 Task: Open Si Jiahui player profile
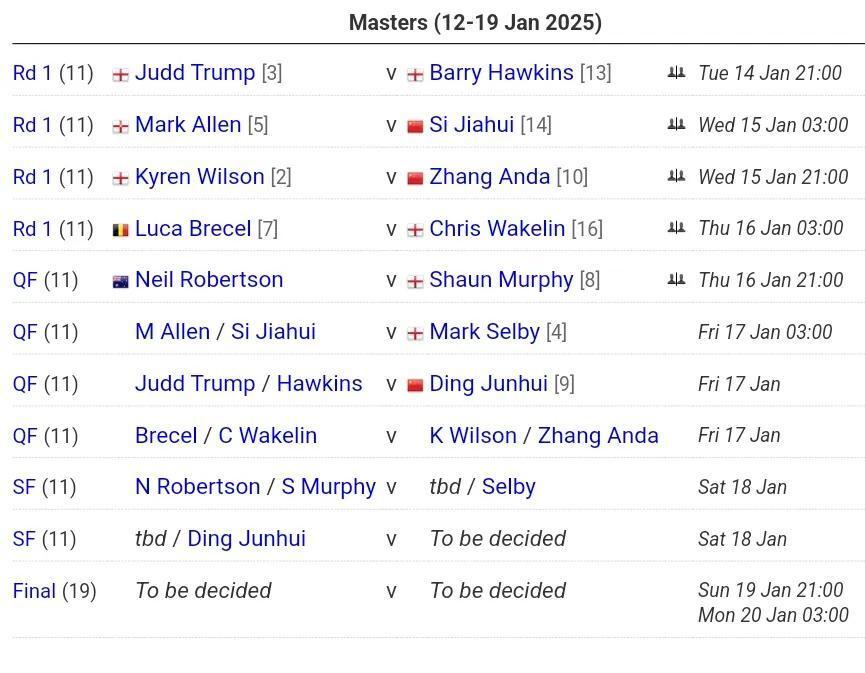click(x=472, y=125)
